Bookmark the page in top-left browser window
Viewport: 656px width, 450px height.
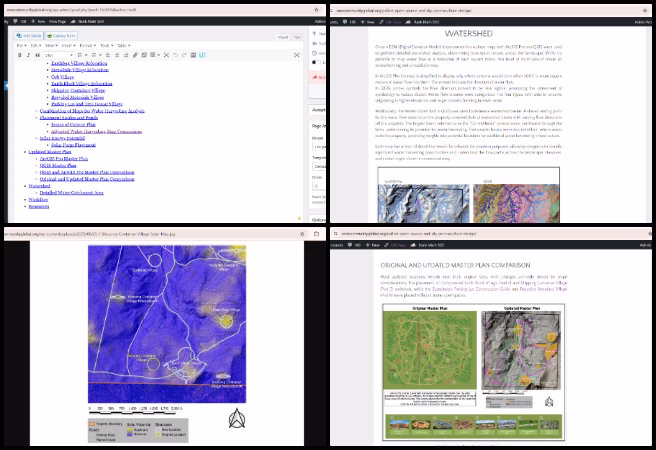tap(316, 10)
